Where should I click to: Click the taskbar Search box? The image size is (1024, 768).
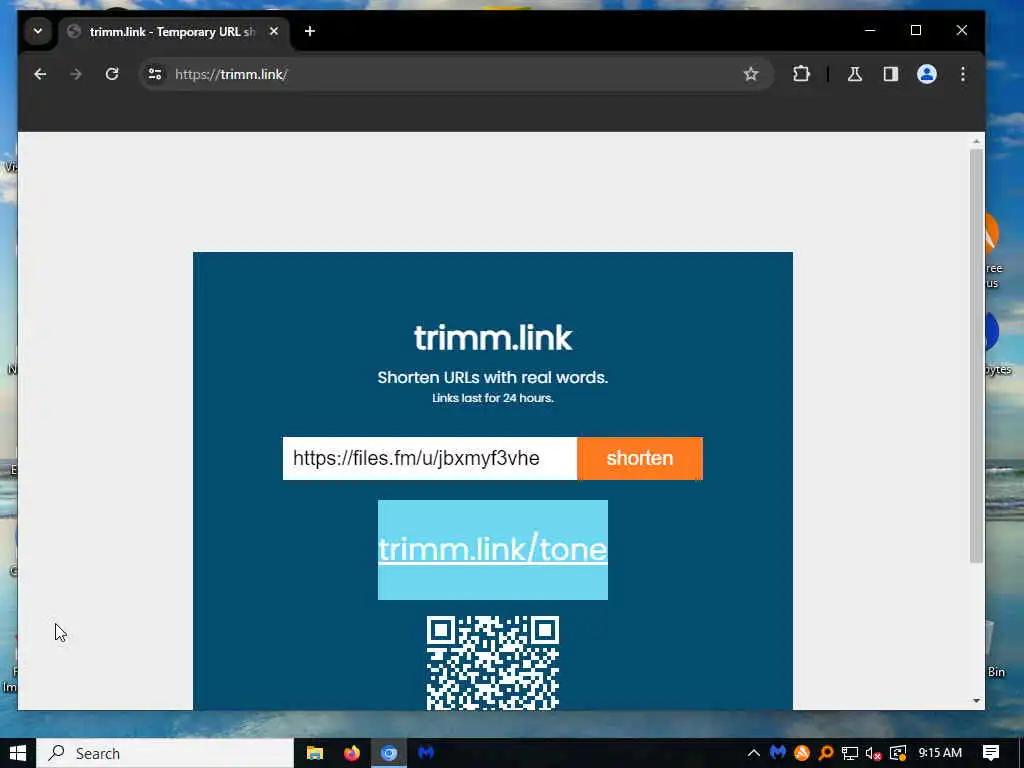tap(165, 753)
